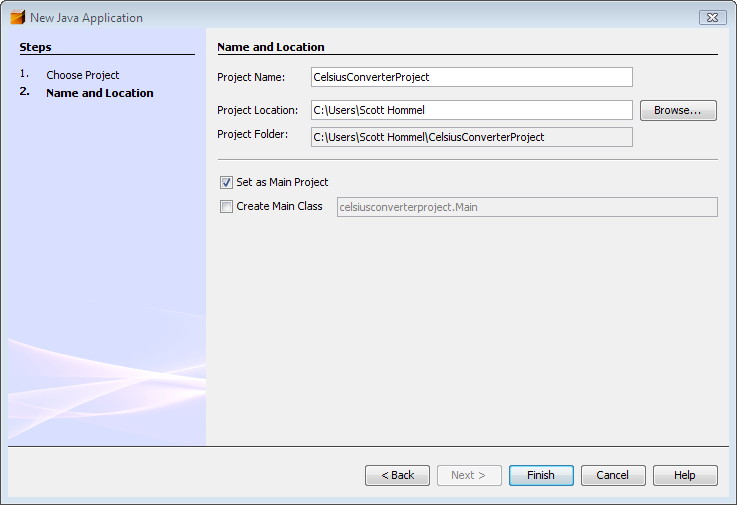This screenshot has width=737, height=505.
Task: Cancel the new project wizard
Action: (x=613, y=475)
